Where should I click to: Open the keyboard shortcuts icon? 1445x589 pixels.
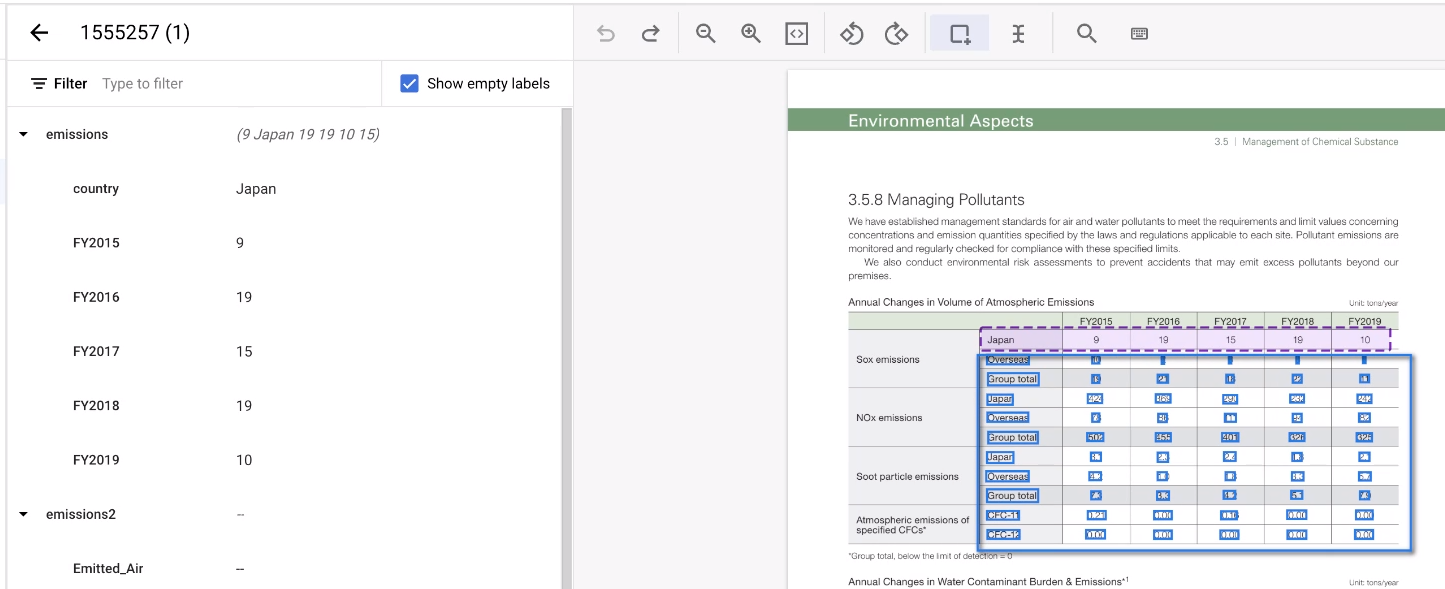pos(1139,34)
